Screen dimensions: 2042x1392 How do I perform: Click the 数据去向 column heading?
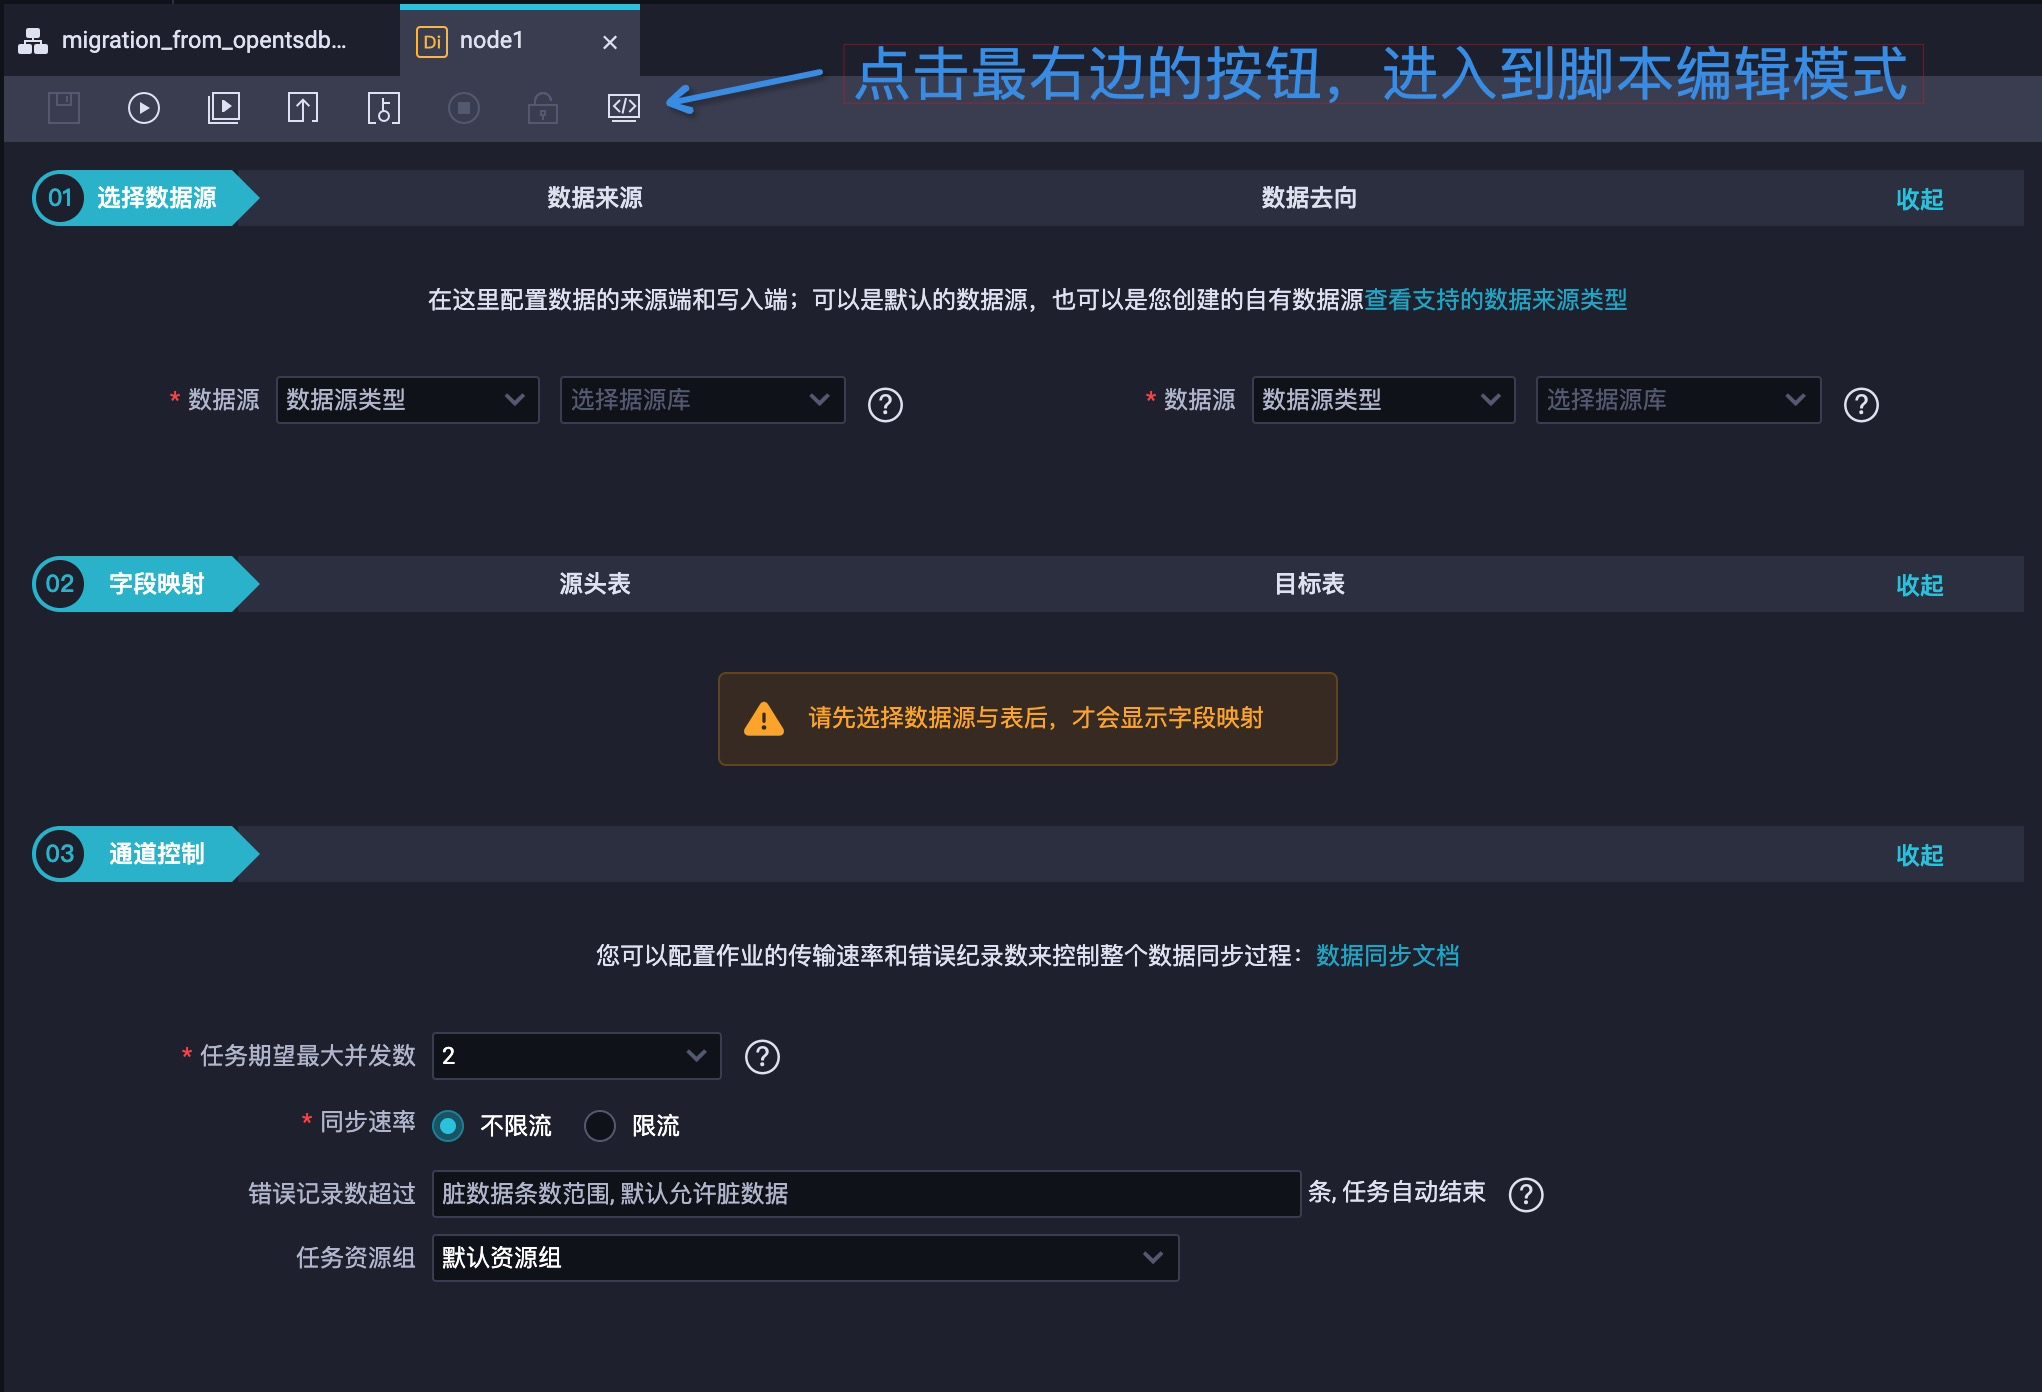coord(1309,198)
